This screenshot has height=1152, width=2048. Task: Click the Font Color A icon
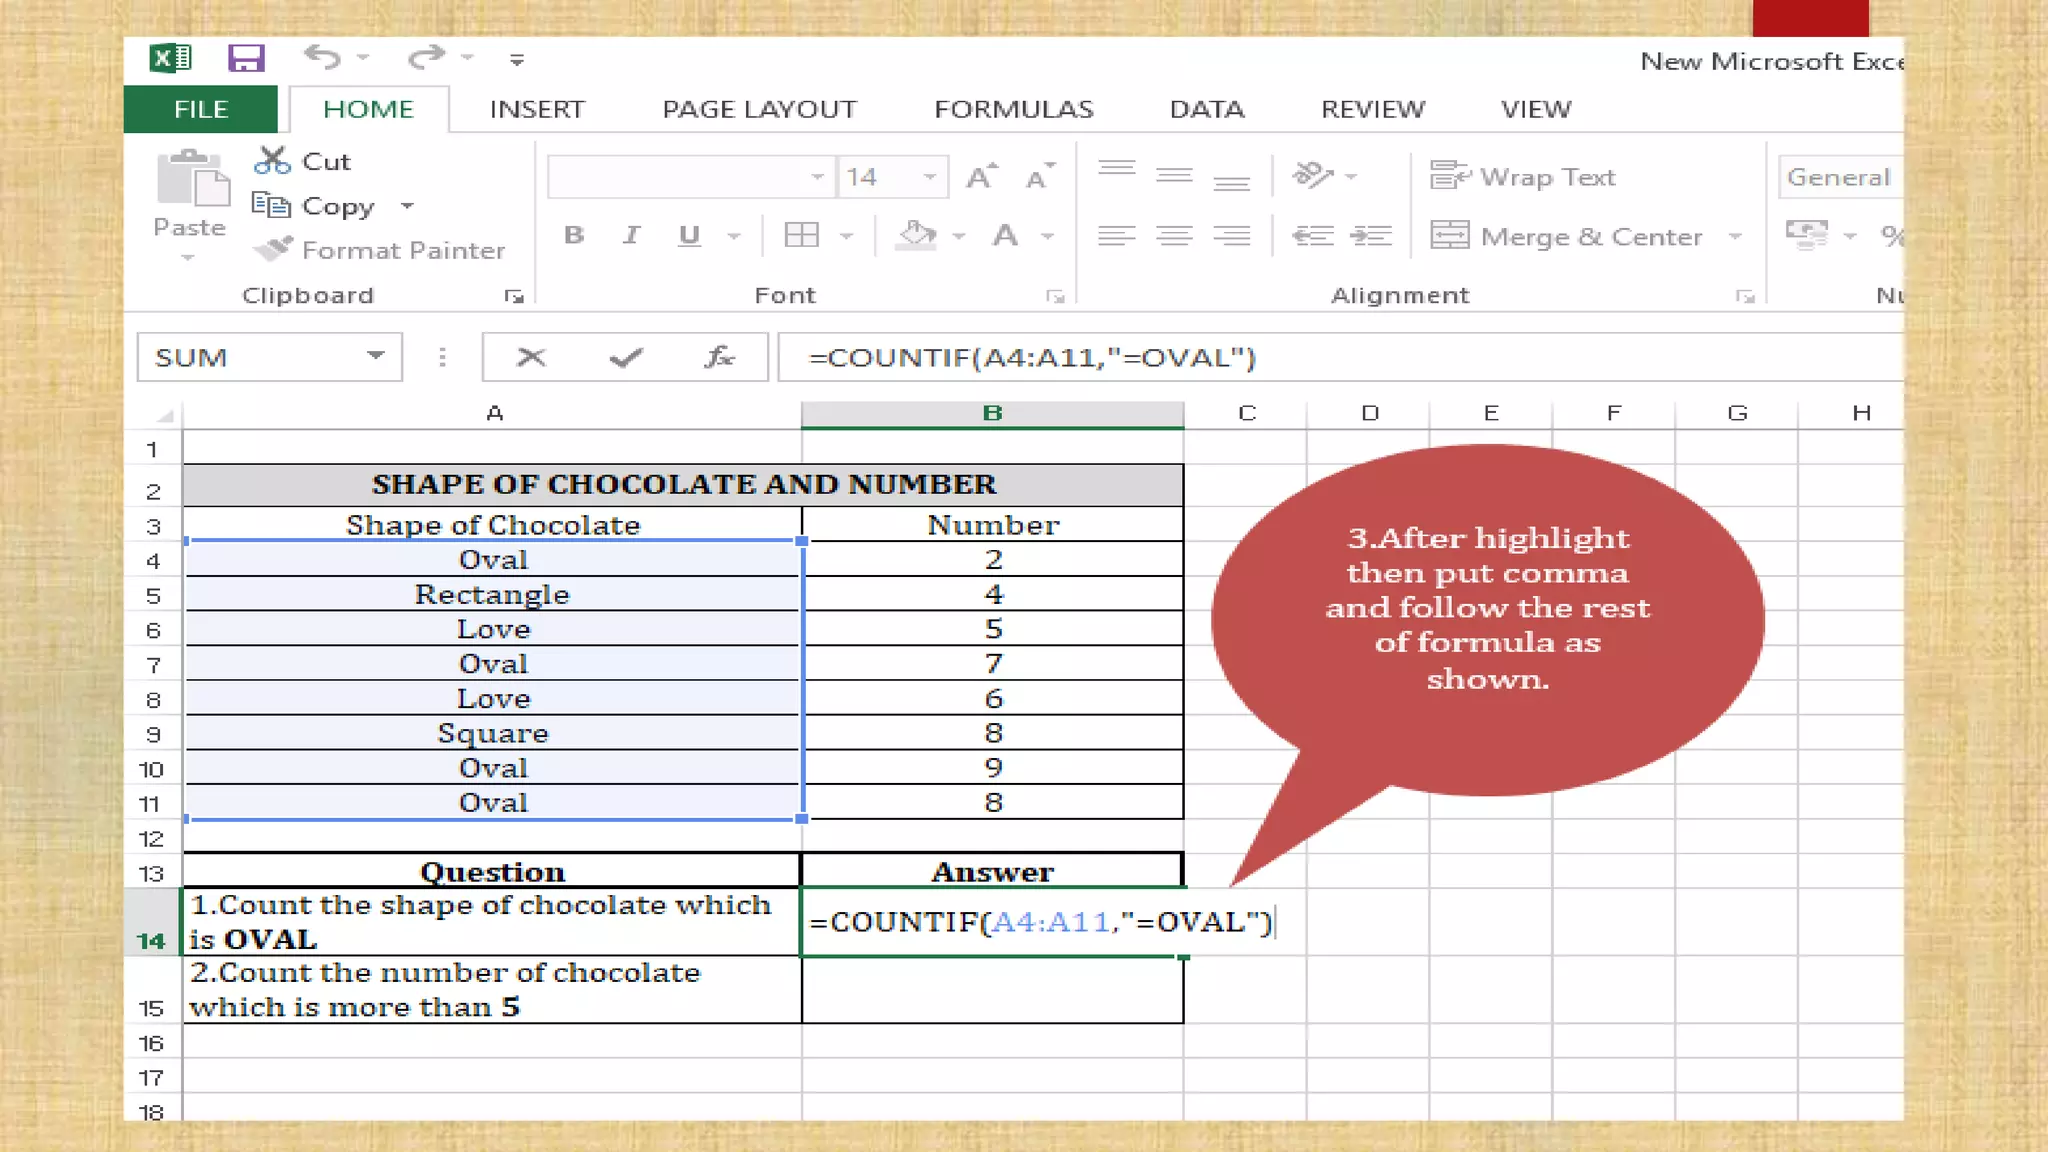(1005, 236)
